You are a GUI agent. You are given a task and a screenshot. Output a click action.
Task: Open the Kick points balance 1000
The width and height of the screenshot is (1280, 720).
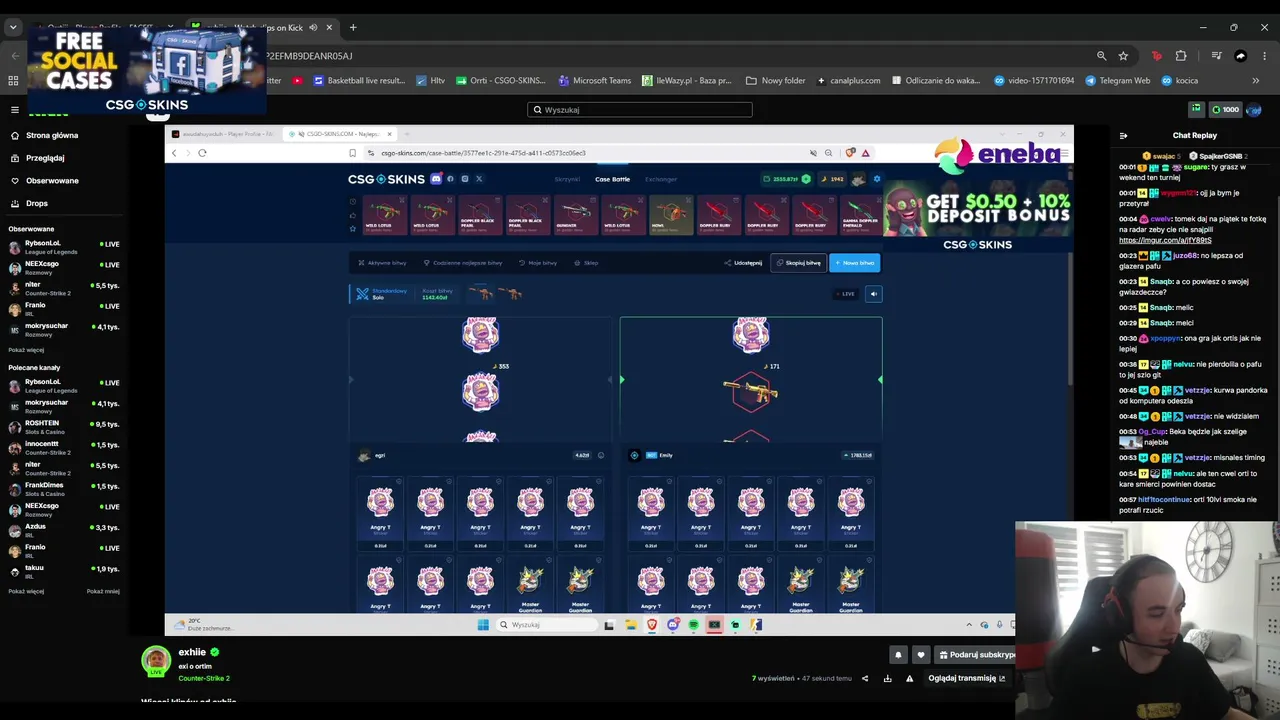[1225, 109]
